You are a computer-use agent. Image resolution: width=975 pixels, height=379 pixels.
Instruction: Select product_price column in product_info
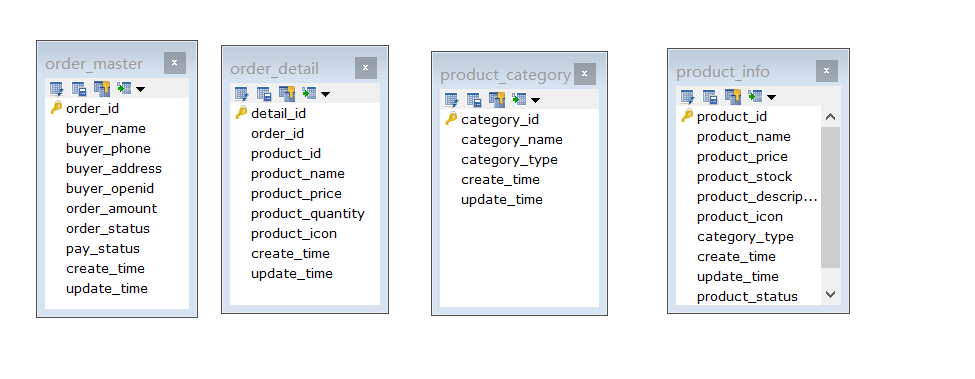(x=742, y=157)
